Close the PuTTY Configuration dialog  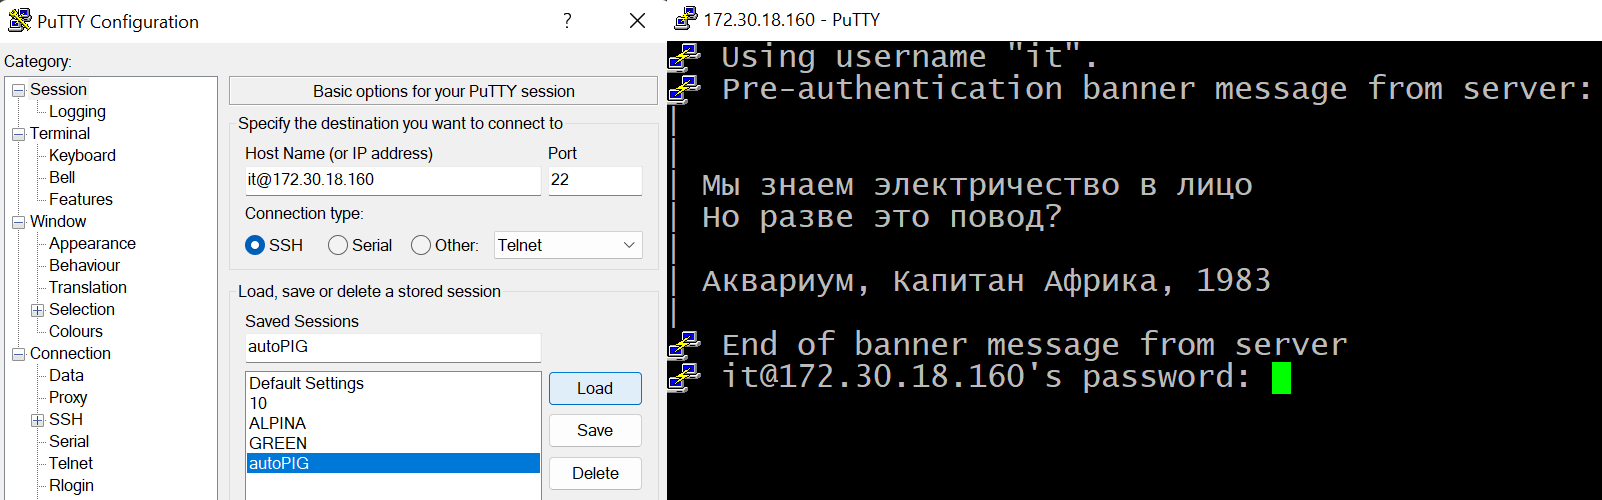[x=637, y=20]
